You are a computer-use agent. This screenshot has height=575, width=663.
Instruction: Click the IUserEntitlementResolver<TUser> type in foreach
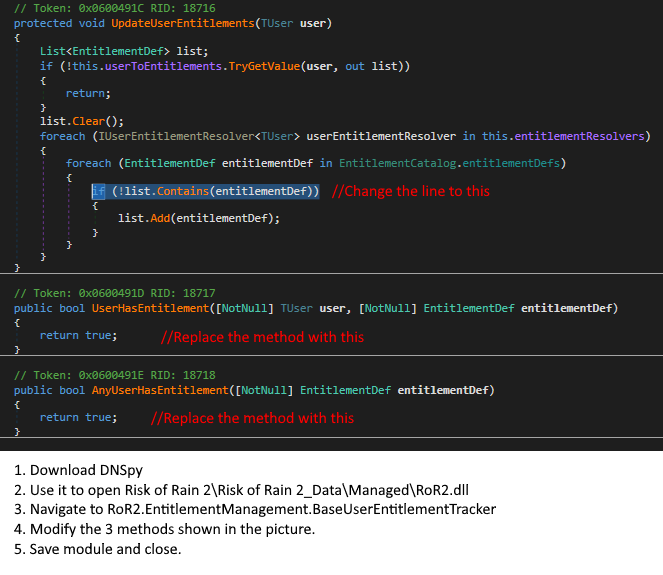click(199, 137)
